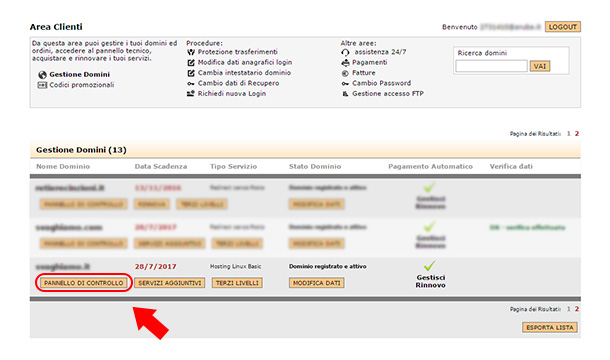Go to results page 2 below the table

[577, 309]
